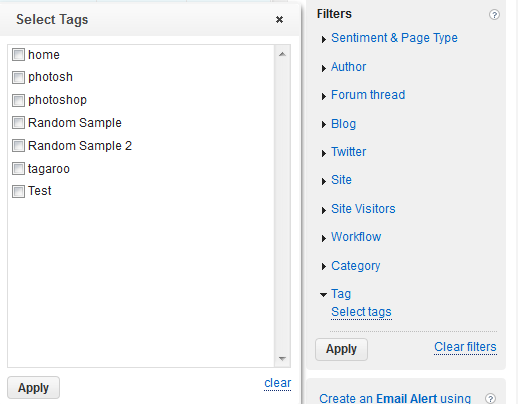The image size is (519, 404).
Task: Click the Category filter label
Action: [x=356, y=266]
